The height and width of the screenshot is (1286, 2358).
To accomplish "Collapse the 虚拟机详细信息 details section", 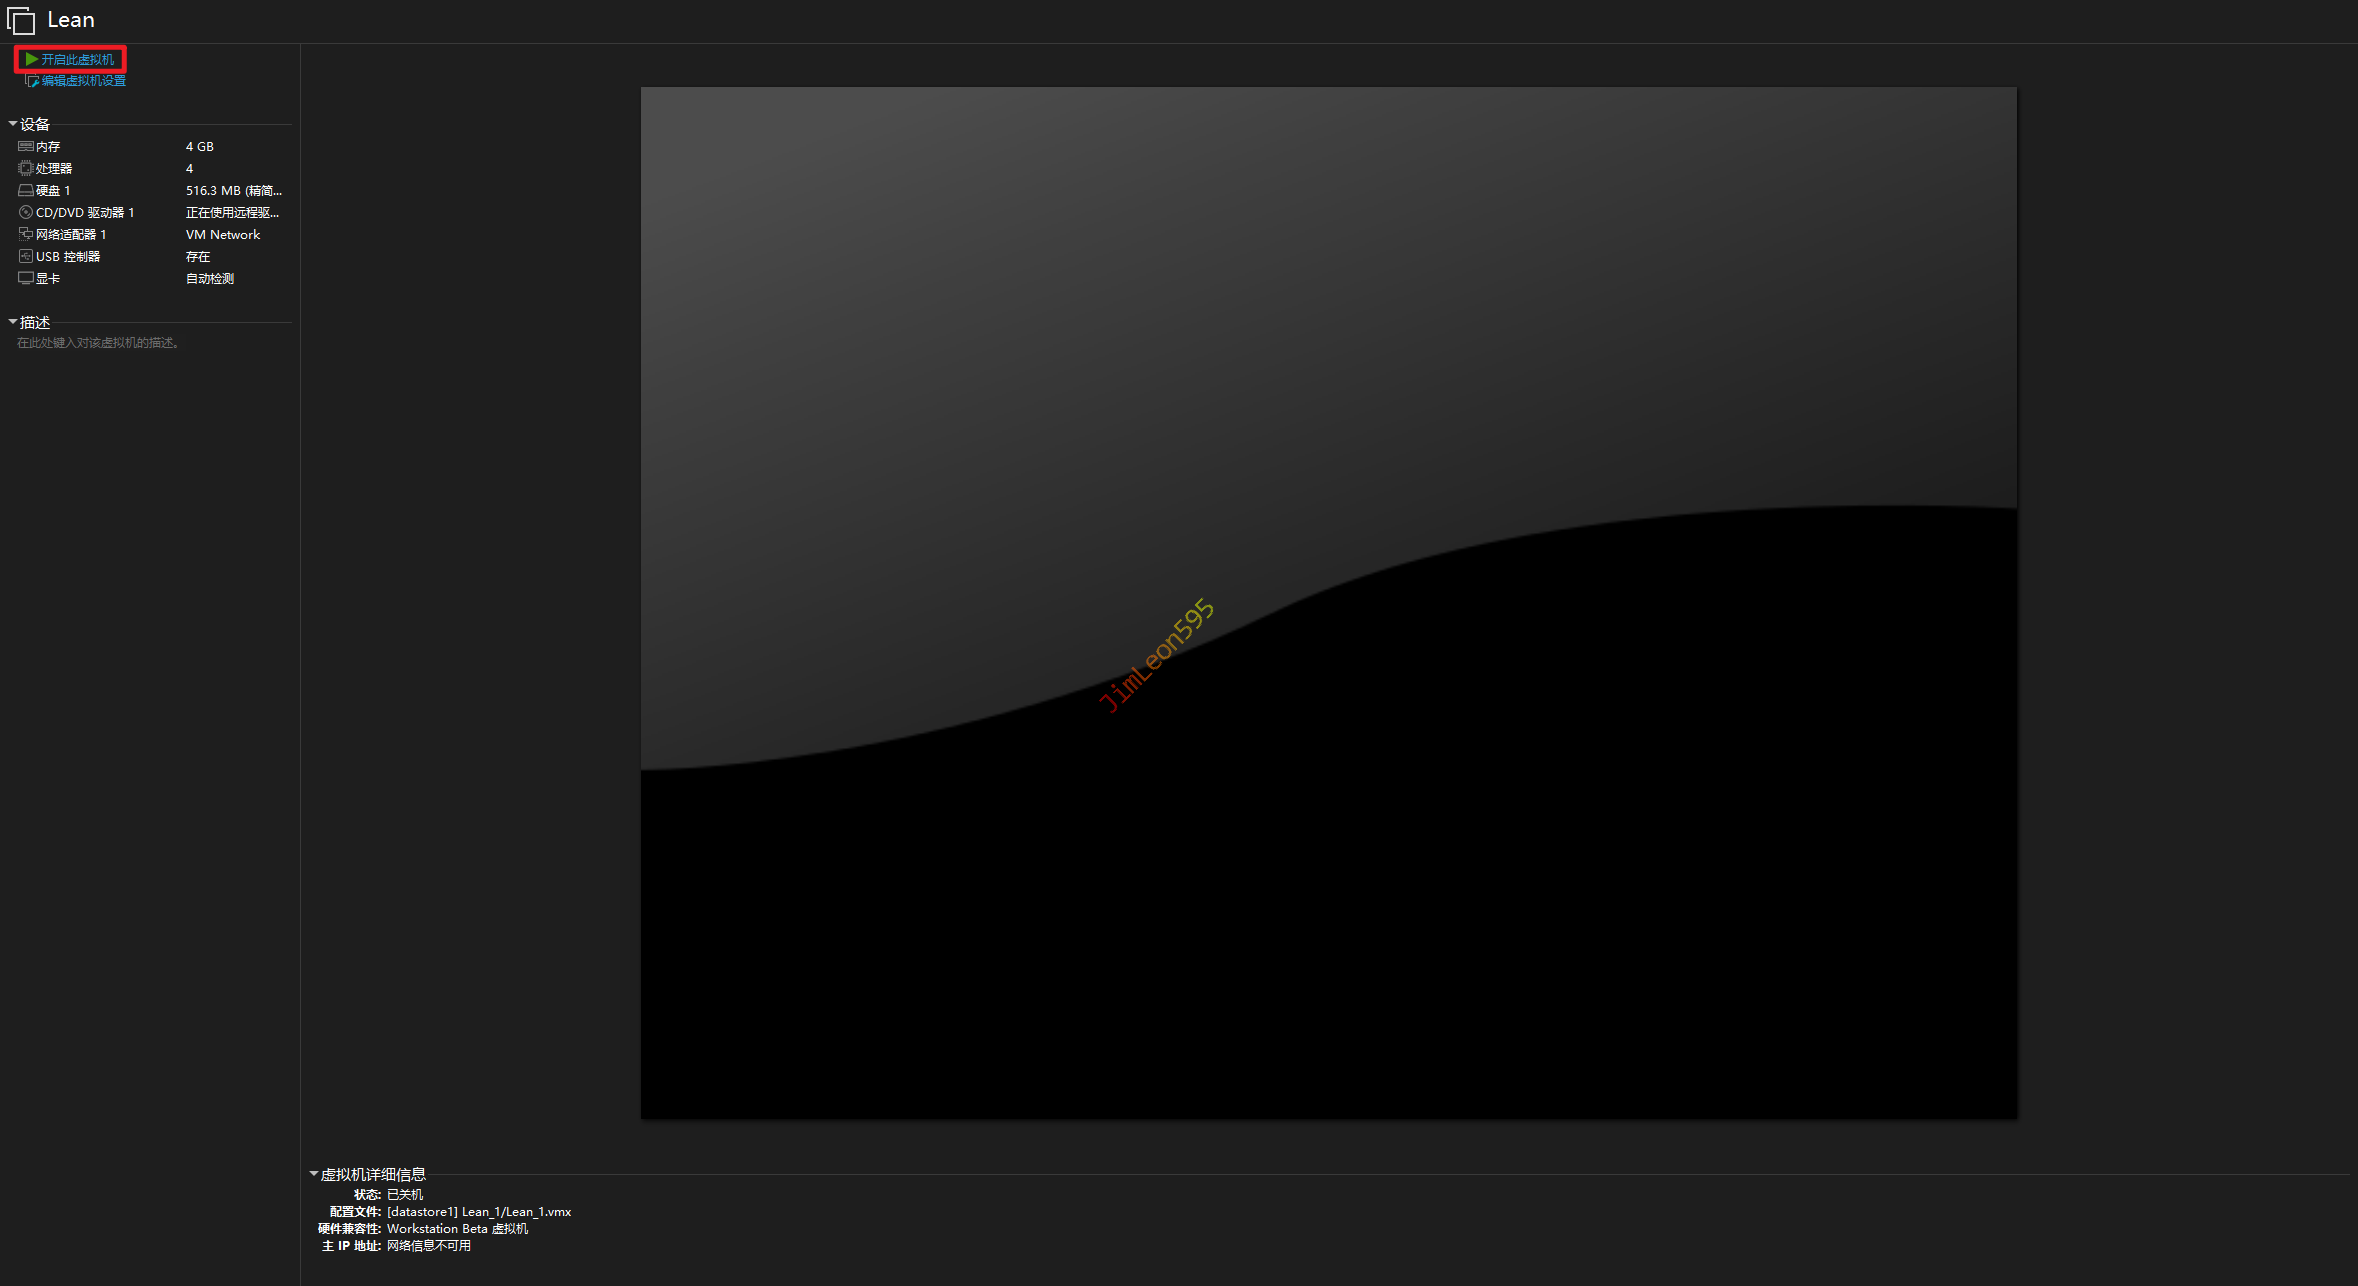I will coord(314,1174).
